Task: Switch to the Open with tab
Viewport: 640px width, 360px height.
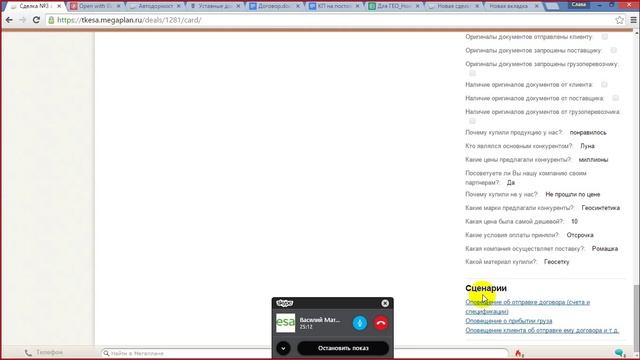Action: (x=95, y=6)
